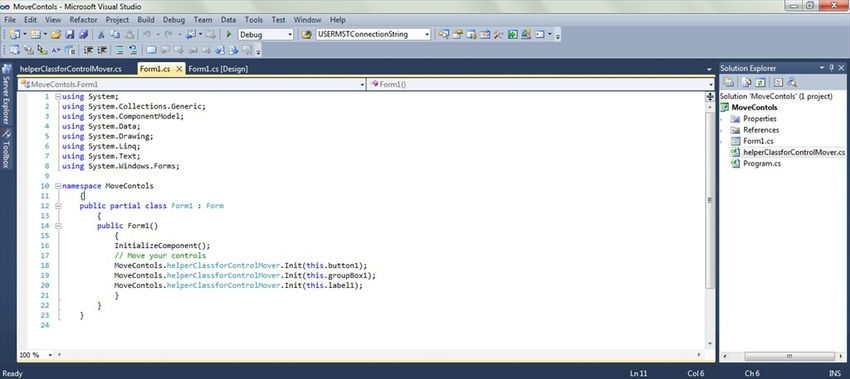Open the USERMSTConnectionString dropdown
Screen dimensions: 850x379
427,34
